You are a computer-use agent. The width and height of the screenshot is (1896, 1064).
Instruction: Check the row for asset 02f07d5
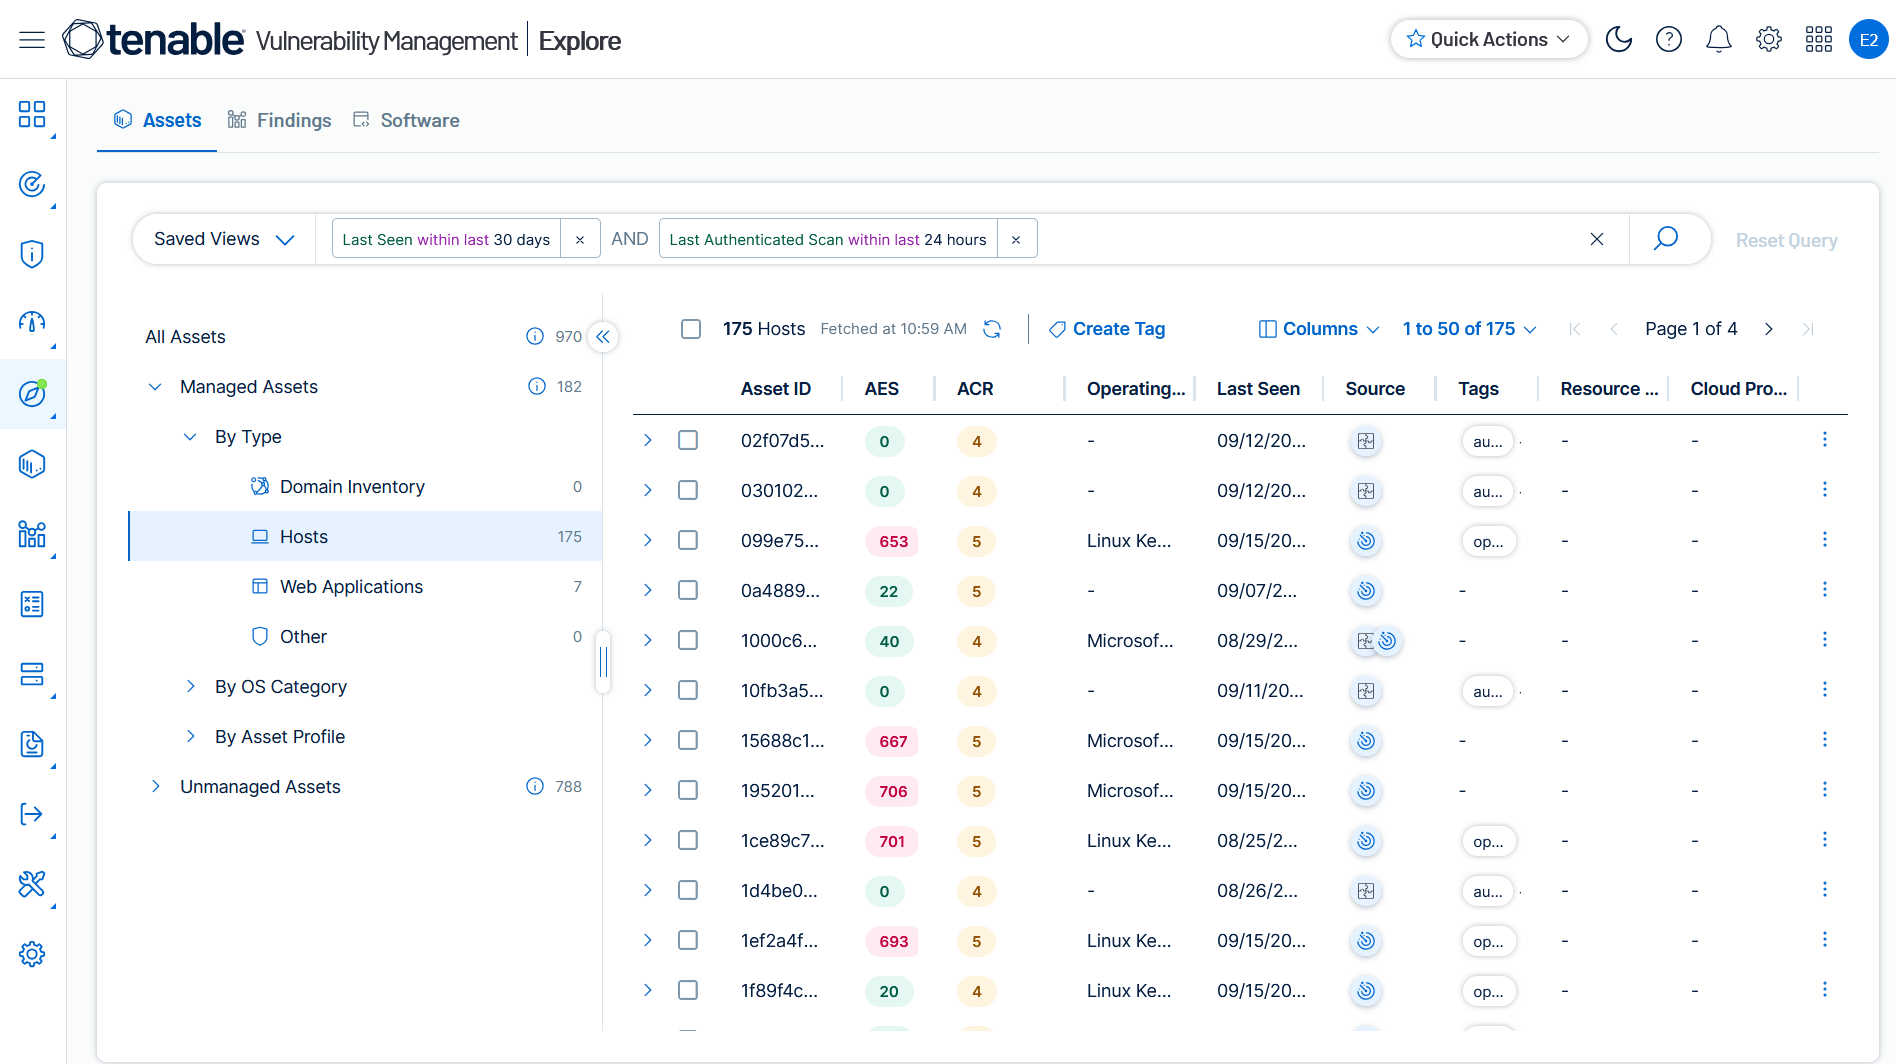pyautogui.click(x=688, y=440)
